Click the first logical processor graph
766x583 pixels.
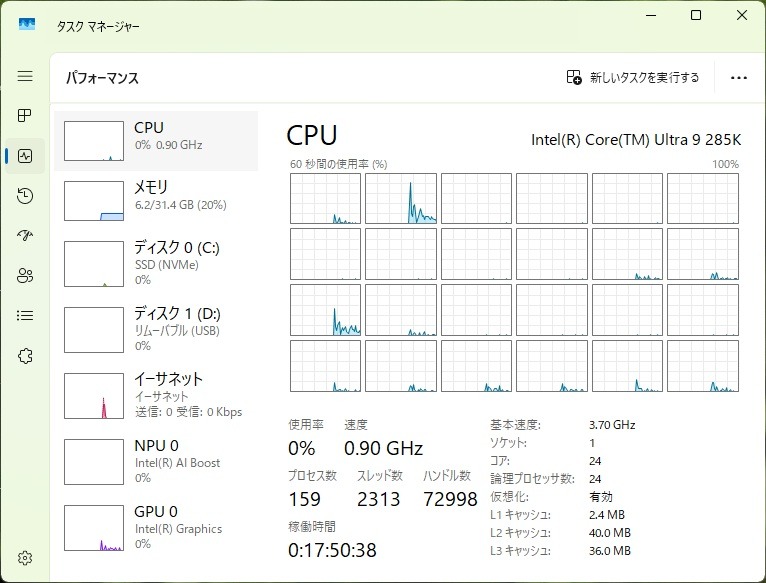pyautogui.click(x=325, y=198)
